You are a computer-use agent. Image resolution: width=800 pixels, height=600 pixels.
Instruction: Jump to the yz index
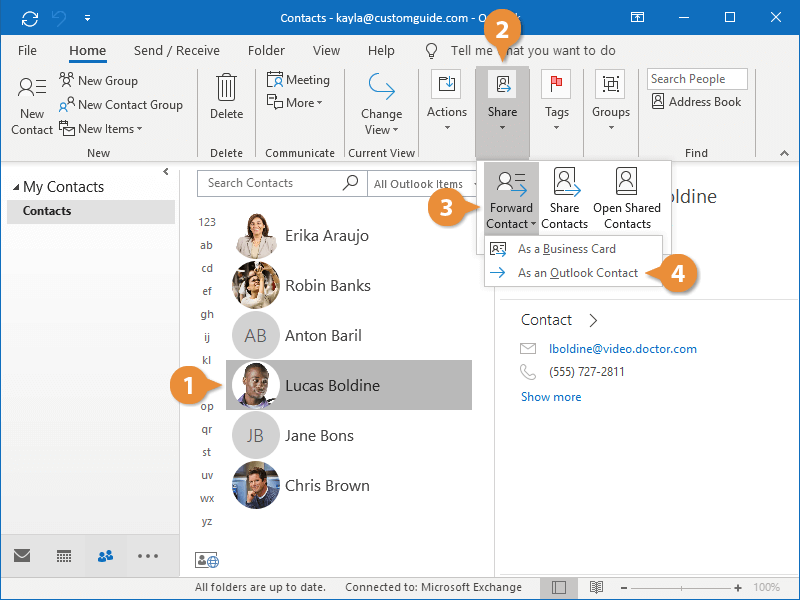207,521
